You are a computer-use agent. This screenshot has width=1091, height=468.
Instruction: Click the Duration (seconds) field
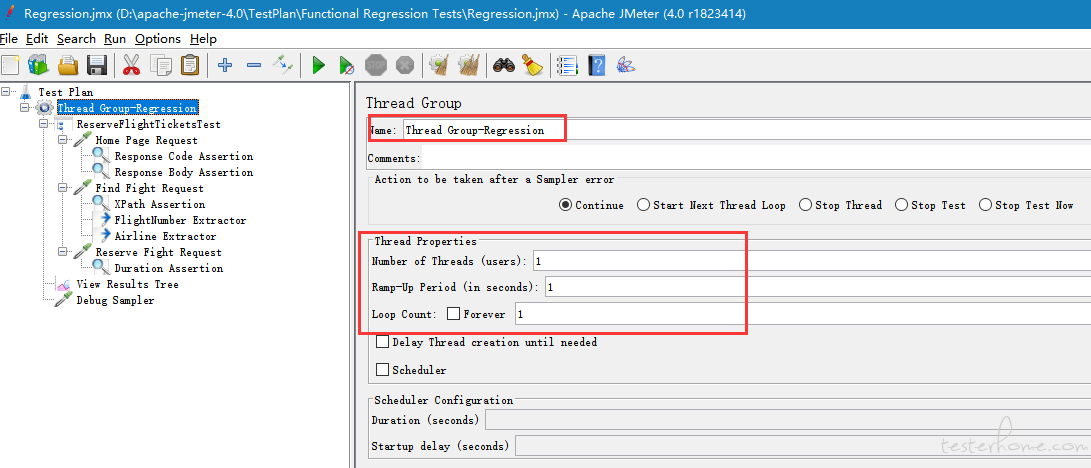[788, 420]
